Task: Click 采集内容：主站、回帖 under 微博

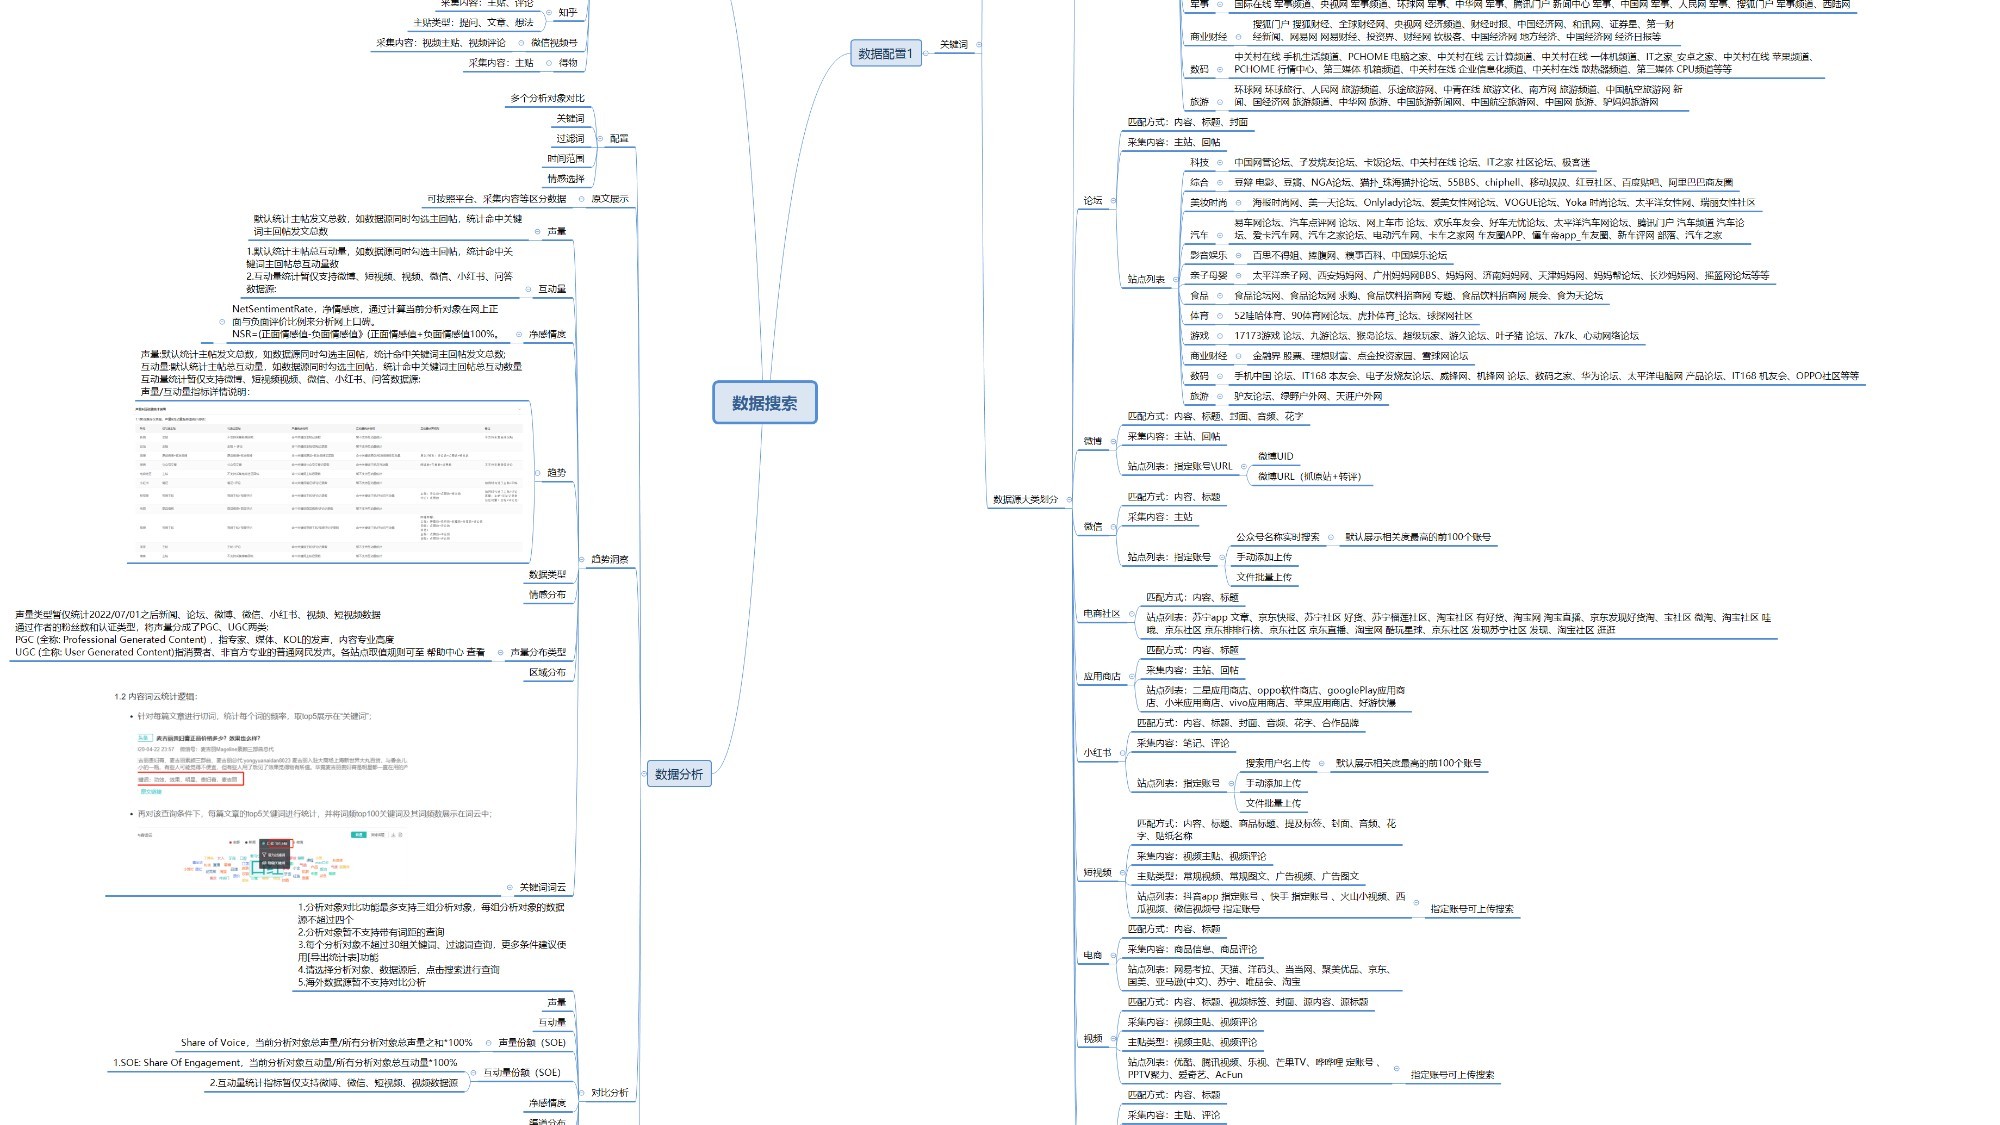Action: click(x=1174, y=437)
